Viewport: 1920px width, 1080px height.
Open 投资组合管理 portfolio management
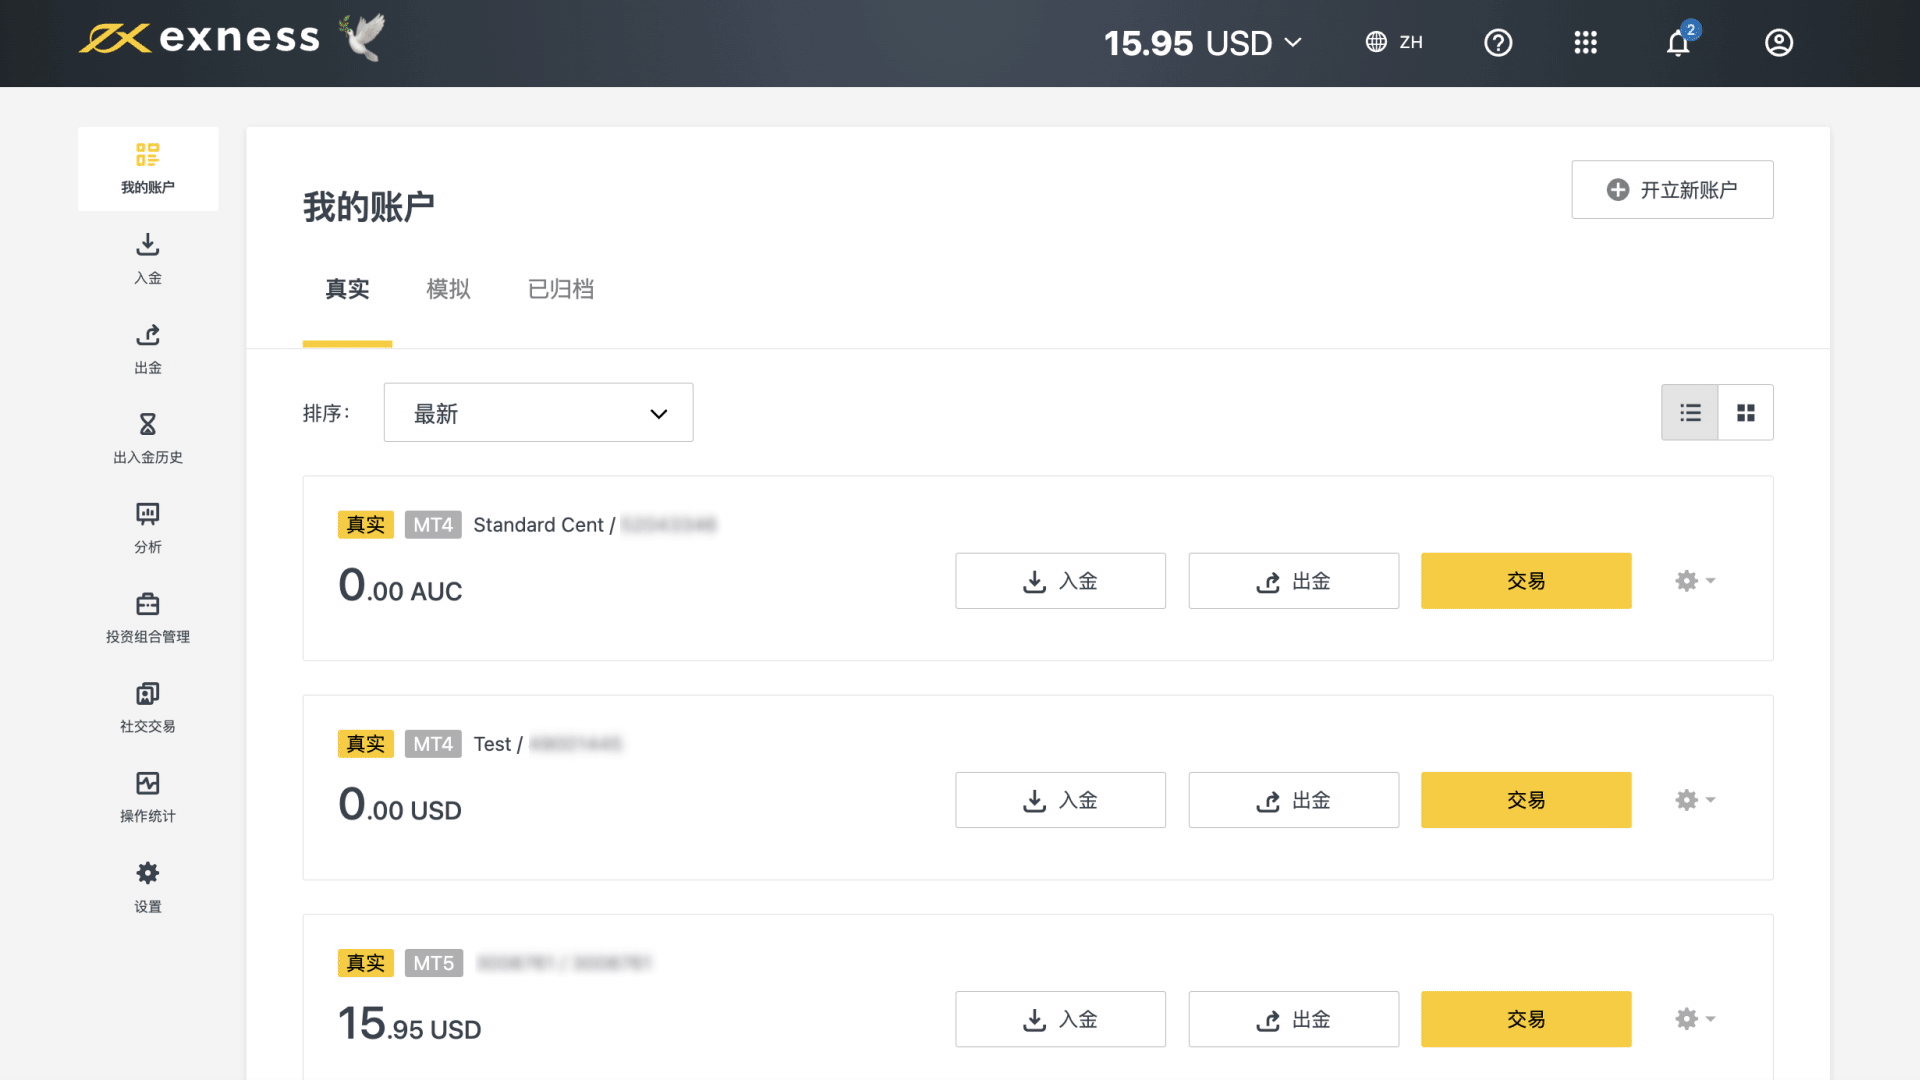(x=148, y=617)
